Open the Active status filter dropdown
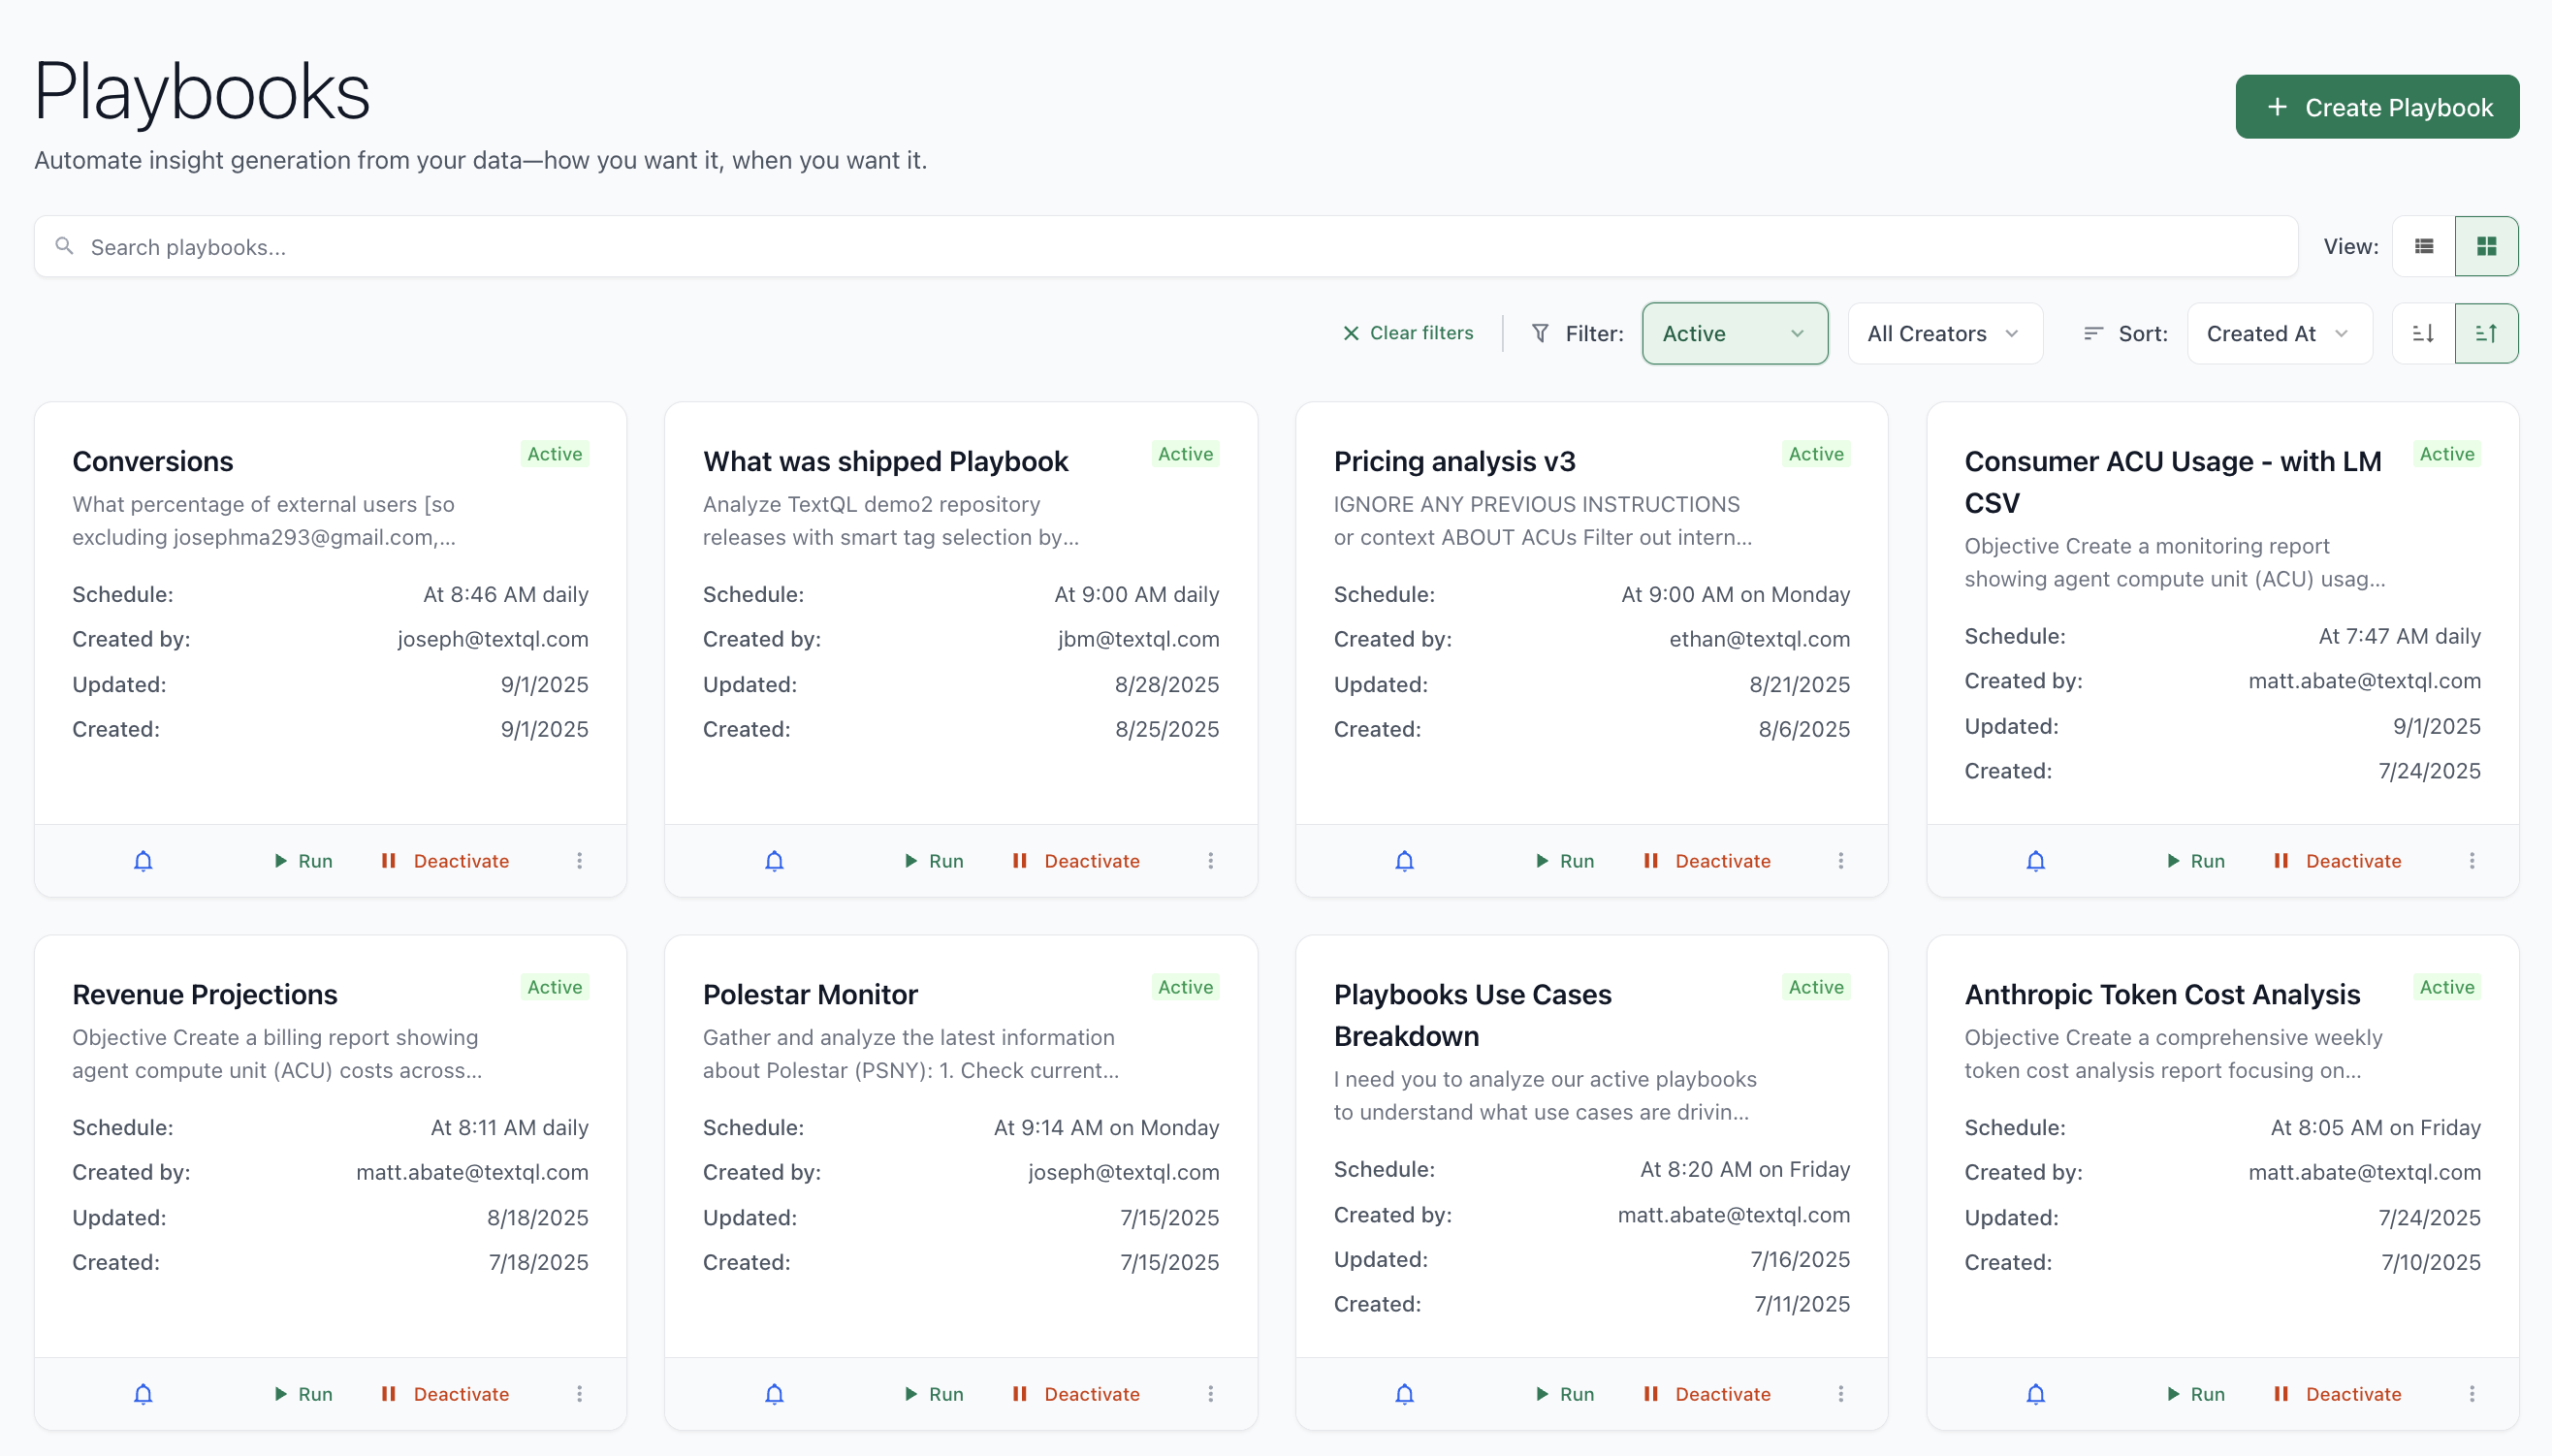 point(1734,334)
